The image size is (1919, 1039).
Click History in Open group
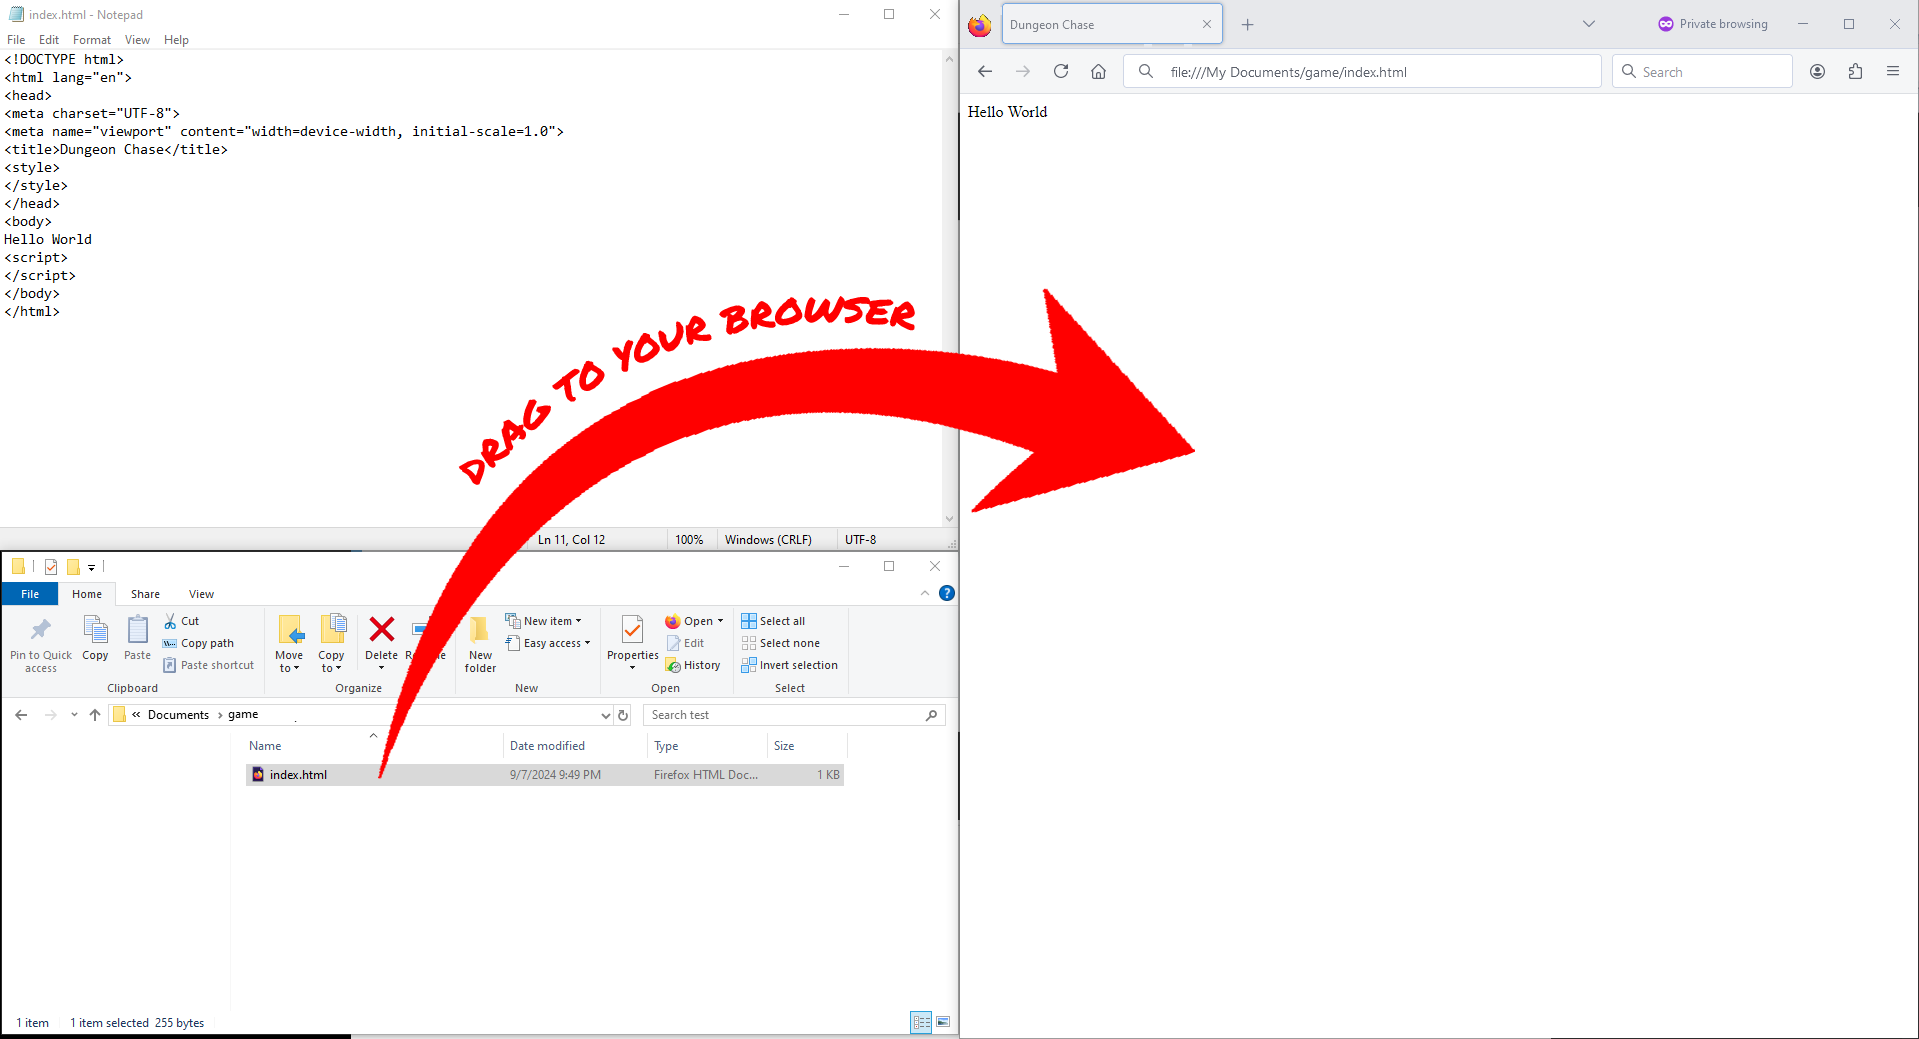coord(693,665)
